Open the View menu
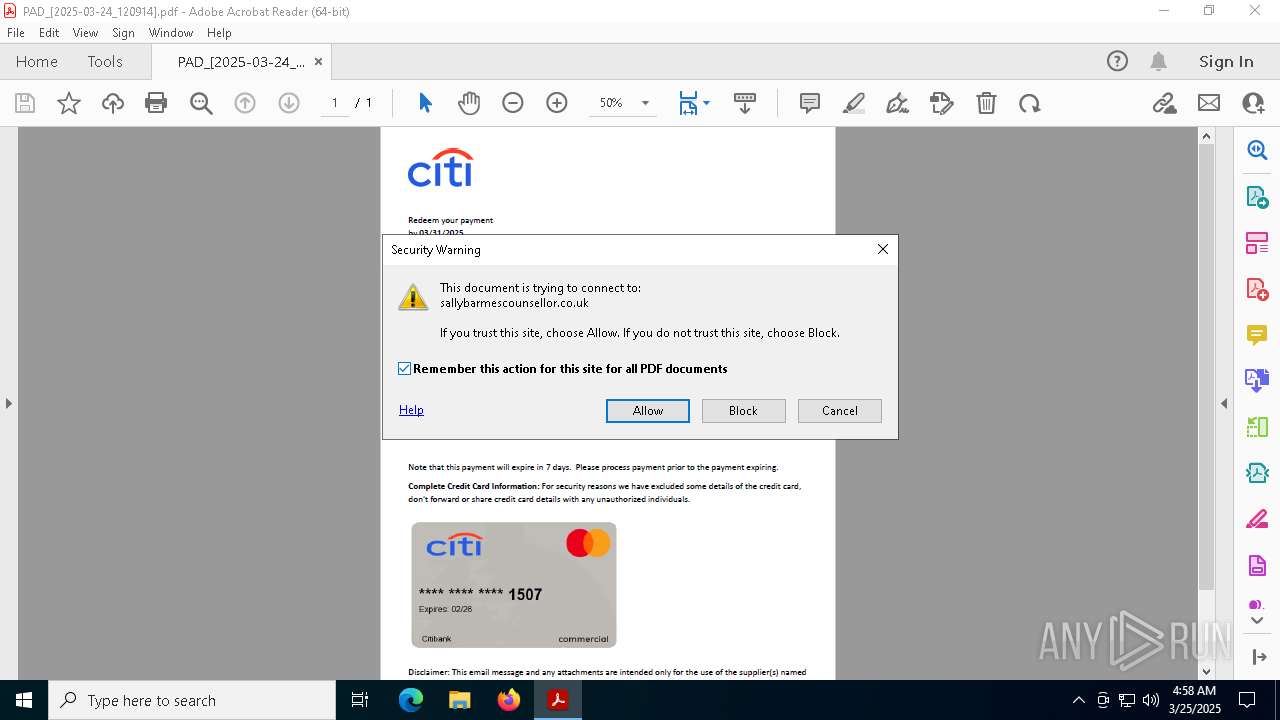The image size is (1280, 720). click(85, 33)
